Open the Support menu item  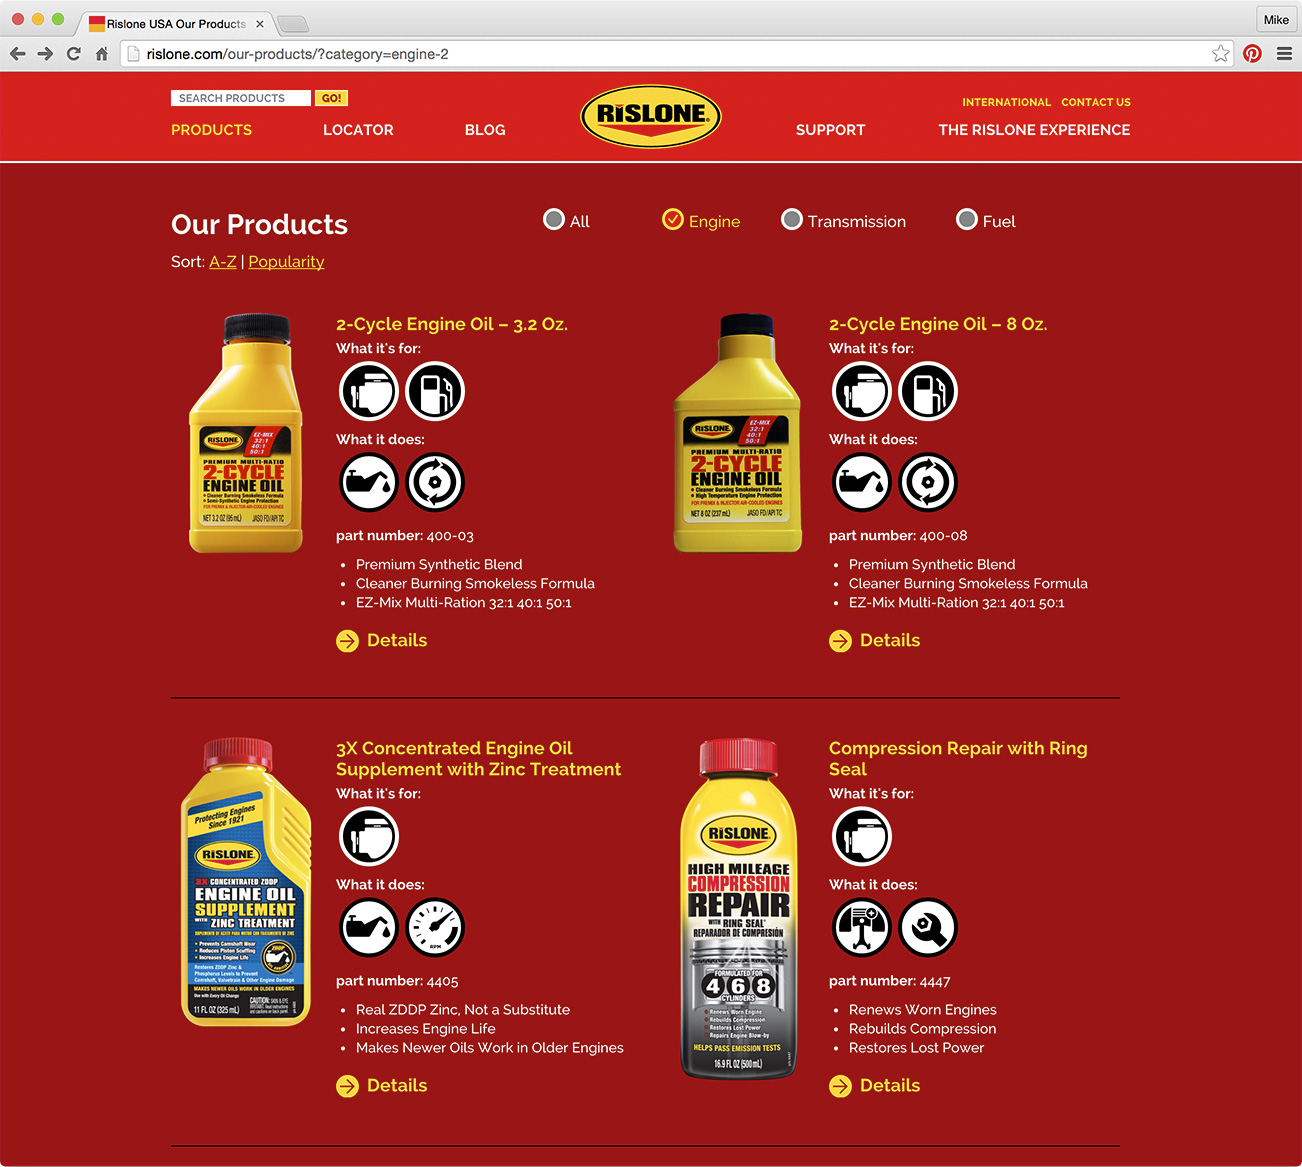pyautogui.click(x=830, y=130)
